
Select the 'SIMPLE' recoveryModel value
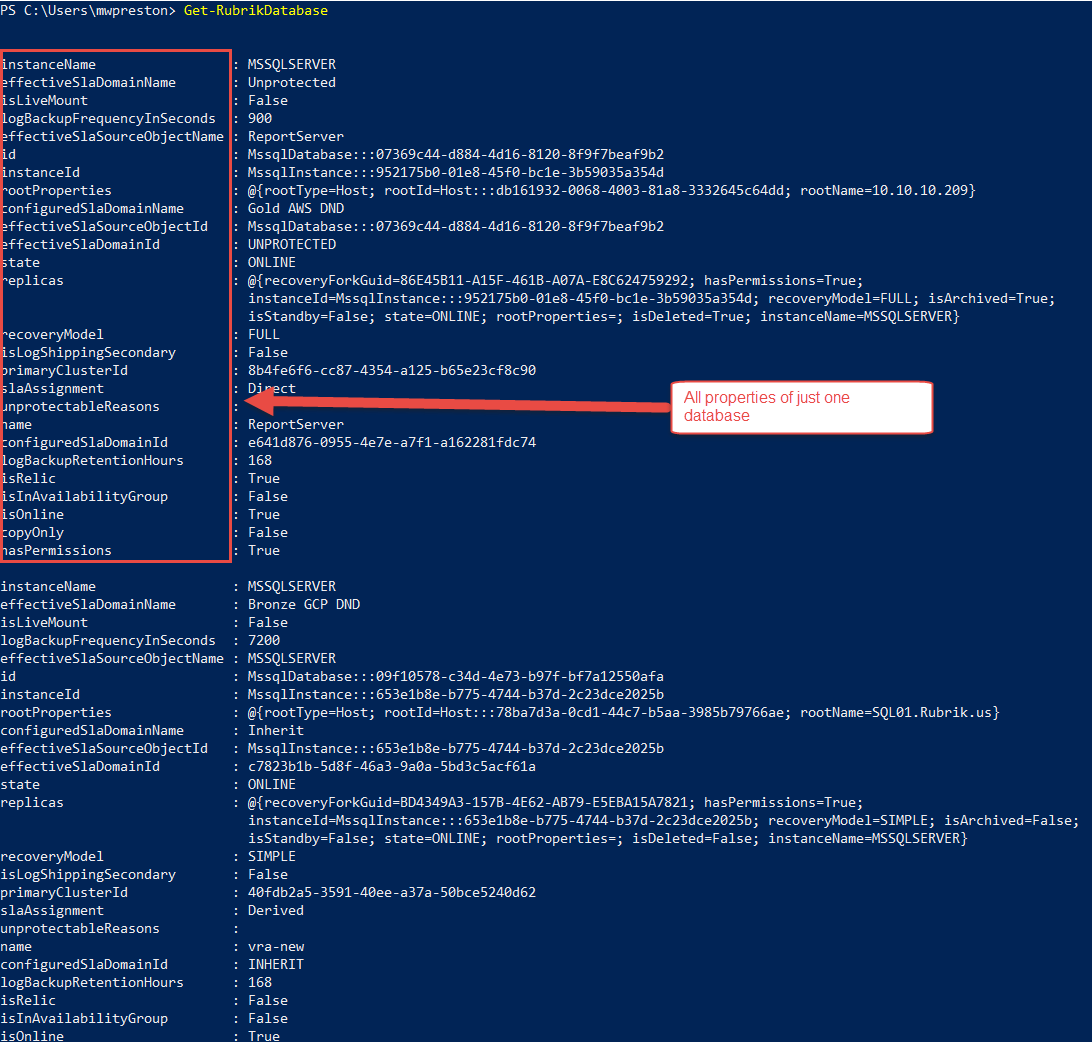click(x=272, y=857)
